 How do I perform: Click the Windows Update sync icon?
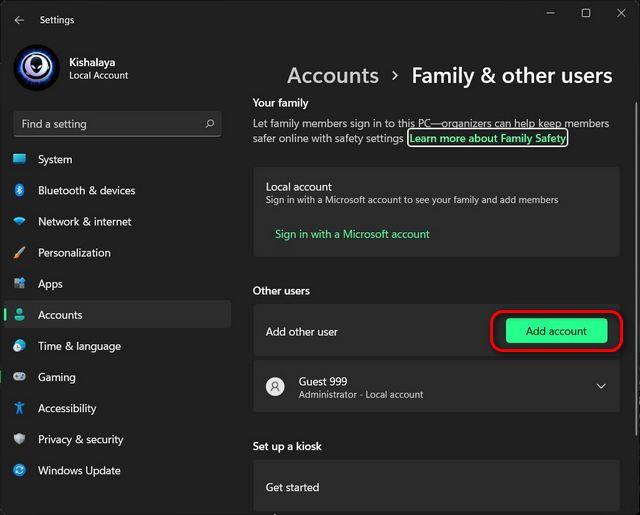point(19,470)
